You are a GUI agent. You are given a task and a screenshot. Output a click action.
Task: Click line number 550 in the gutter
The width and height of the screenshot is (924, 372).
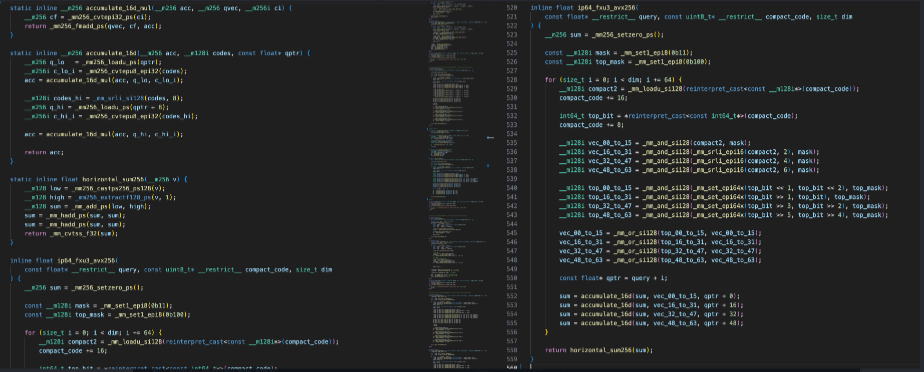512,278
